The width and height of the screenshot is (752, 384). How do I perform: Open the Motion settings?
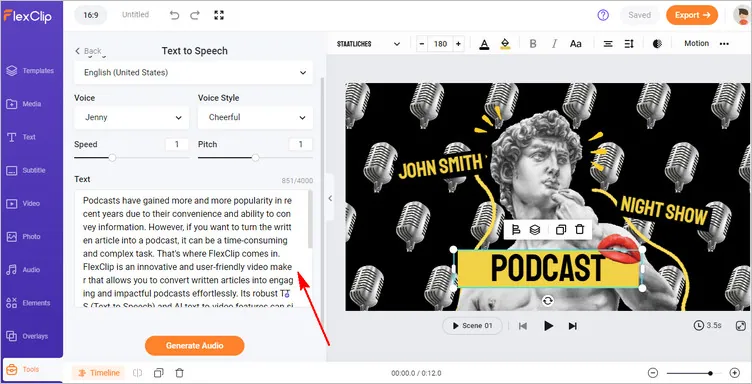[696, 44]
